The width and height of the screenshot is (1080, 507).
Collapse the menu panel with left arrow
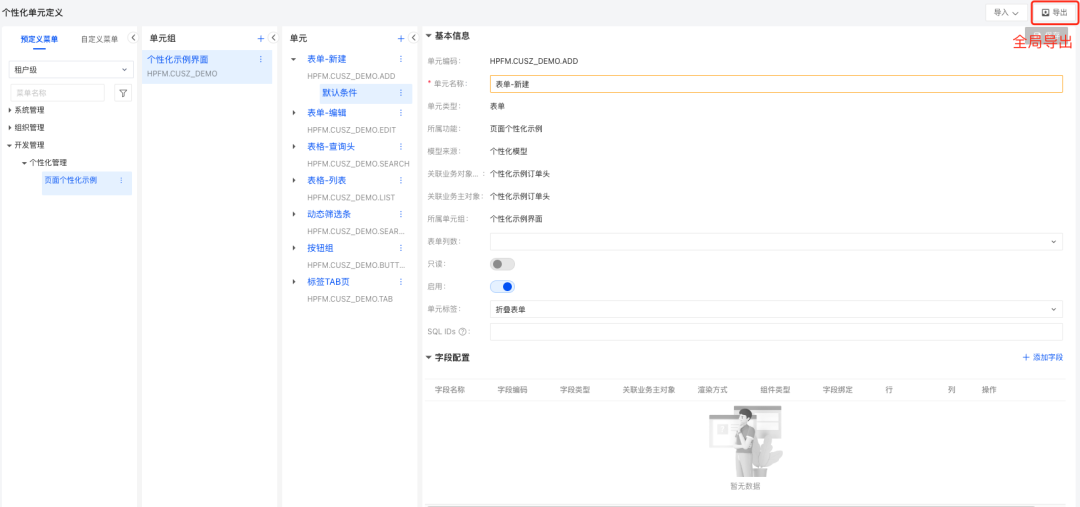click(133, 38)
